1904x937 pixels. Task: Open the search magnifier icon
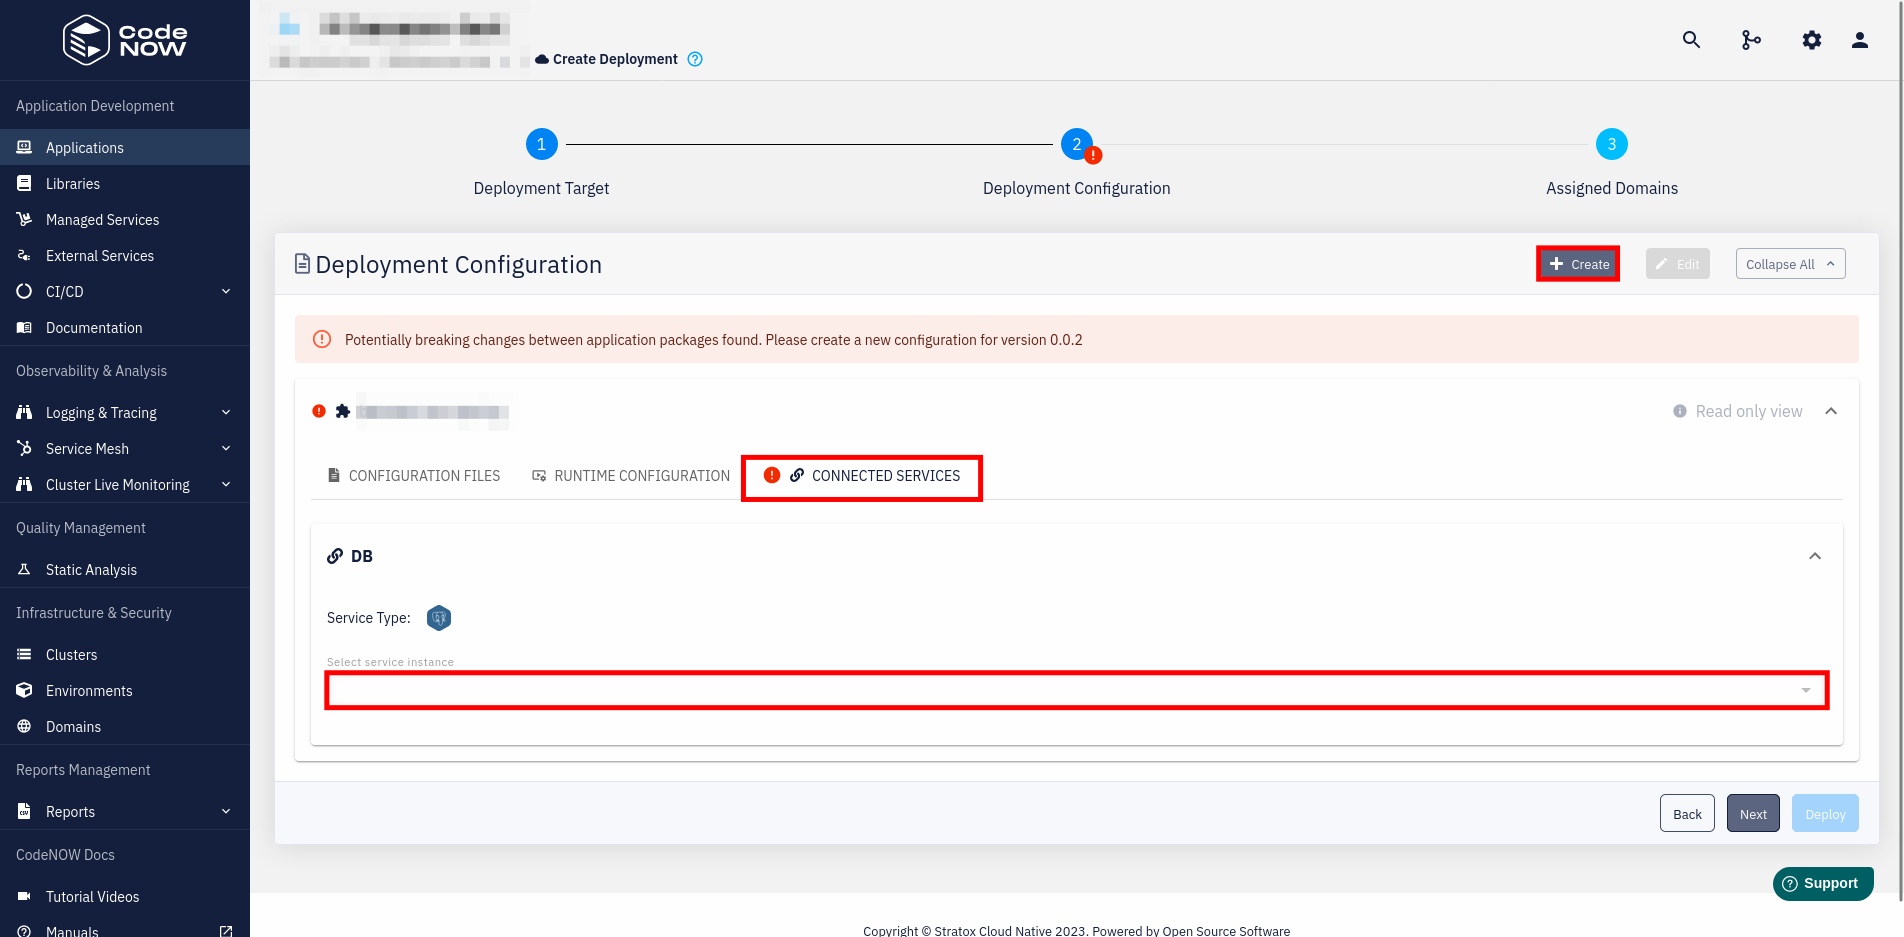pyautogui.click(x=1691, y=40)
